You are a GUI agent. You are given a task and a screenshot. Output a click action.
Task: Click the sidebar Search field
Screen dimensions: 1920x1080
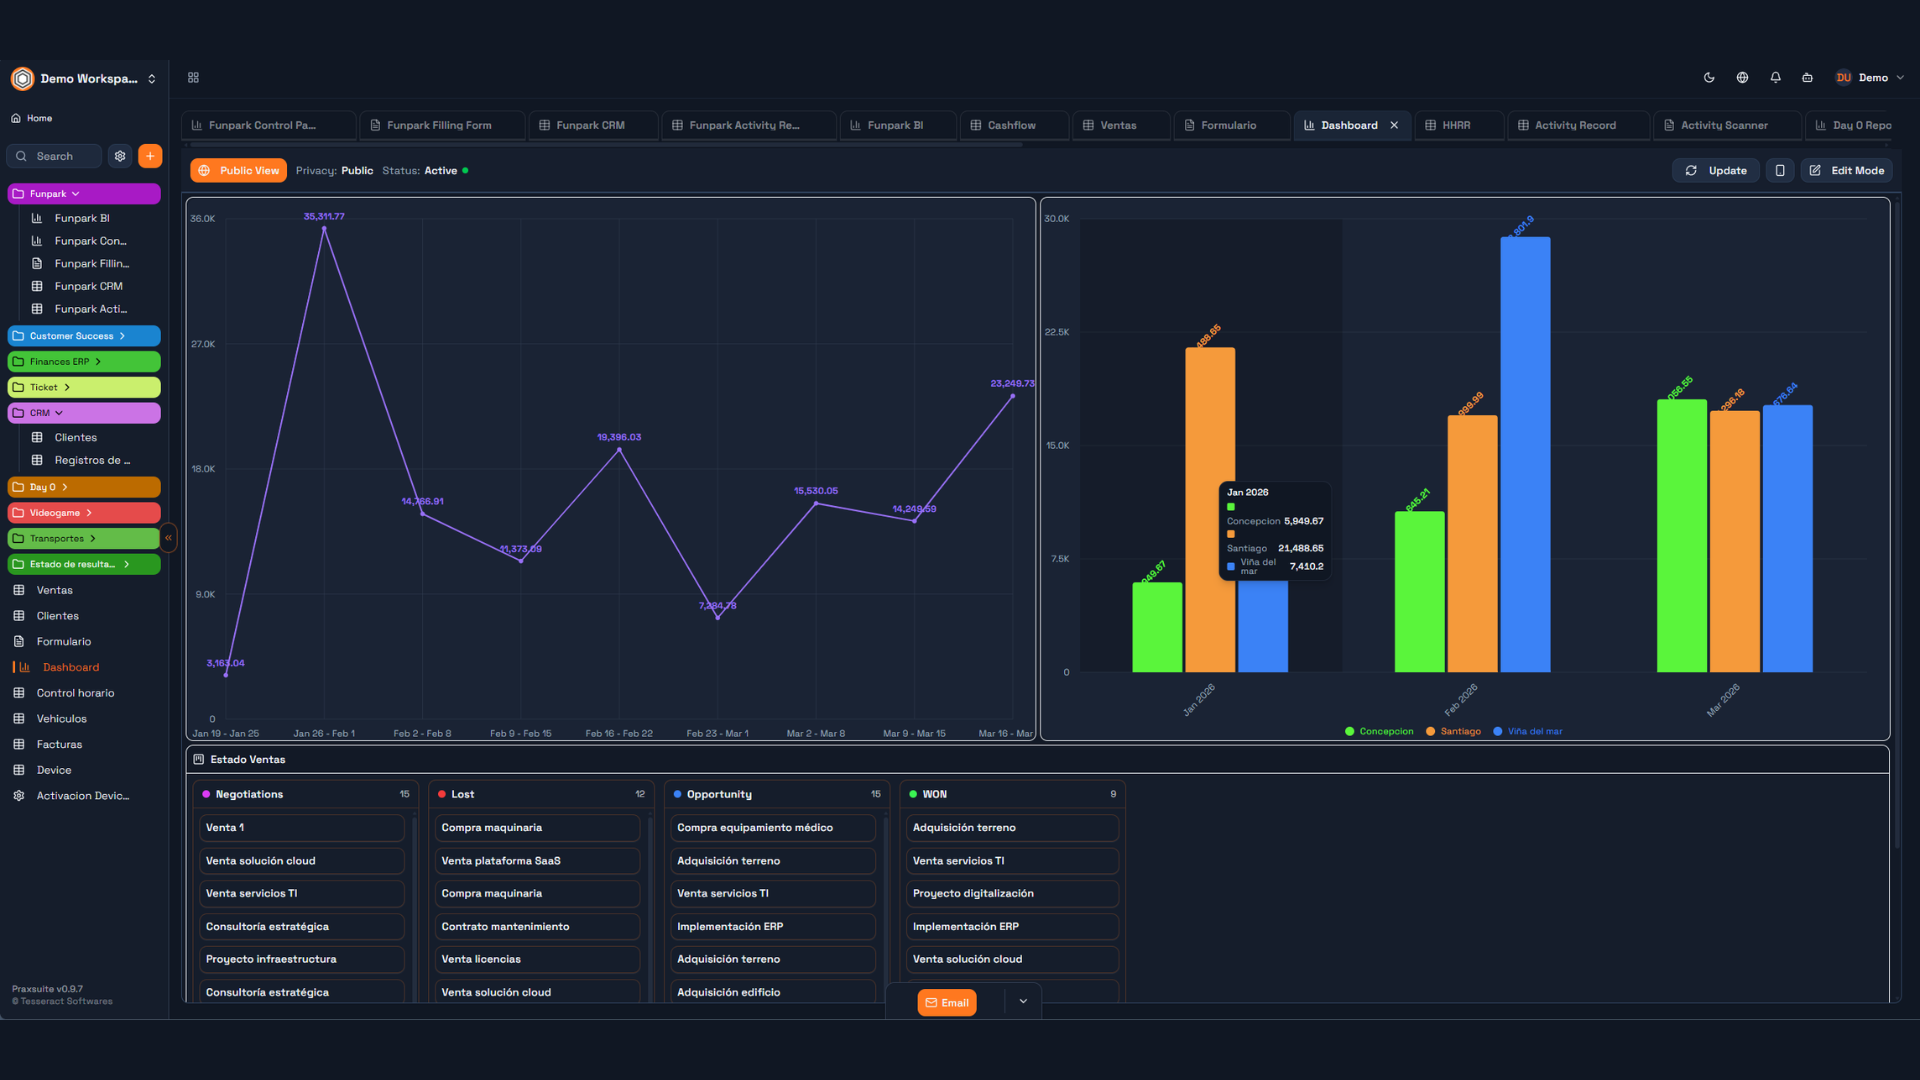55,156
